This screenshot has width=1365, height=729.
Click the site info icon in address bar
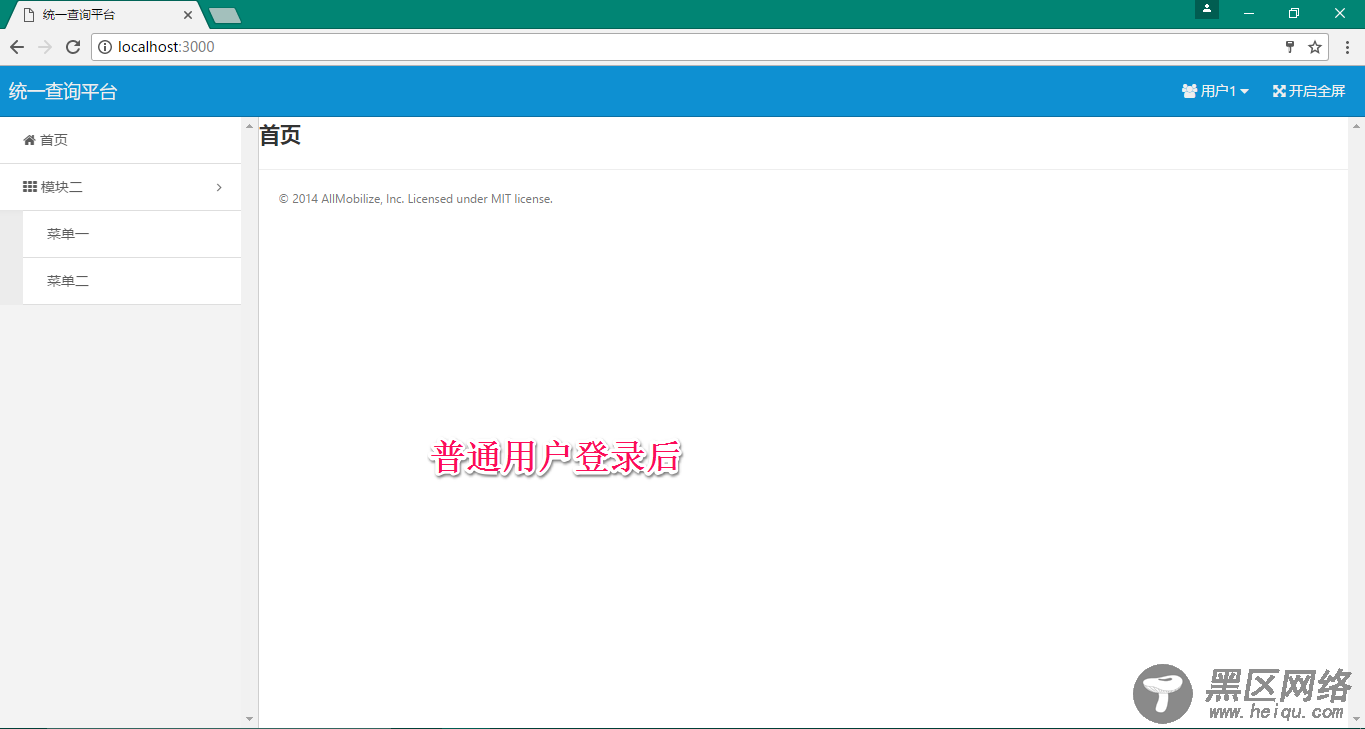(105, 47)
